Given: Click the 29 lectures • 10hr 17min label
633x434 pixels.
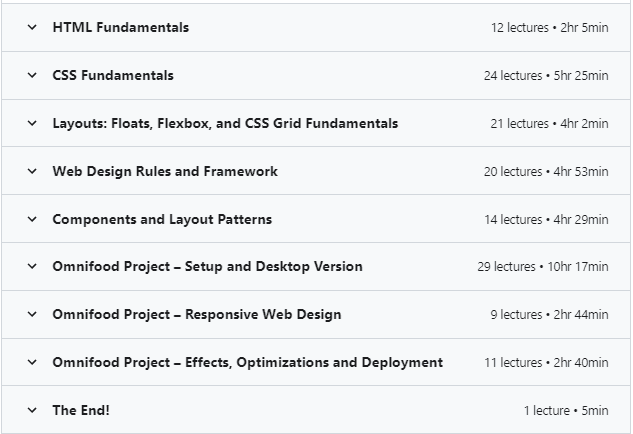Looking at the screenshot, I should (542, 267).
